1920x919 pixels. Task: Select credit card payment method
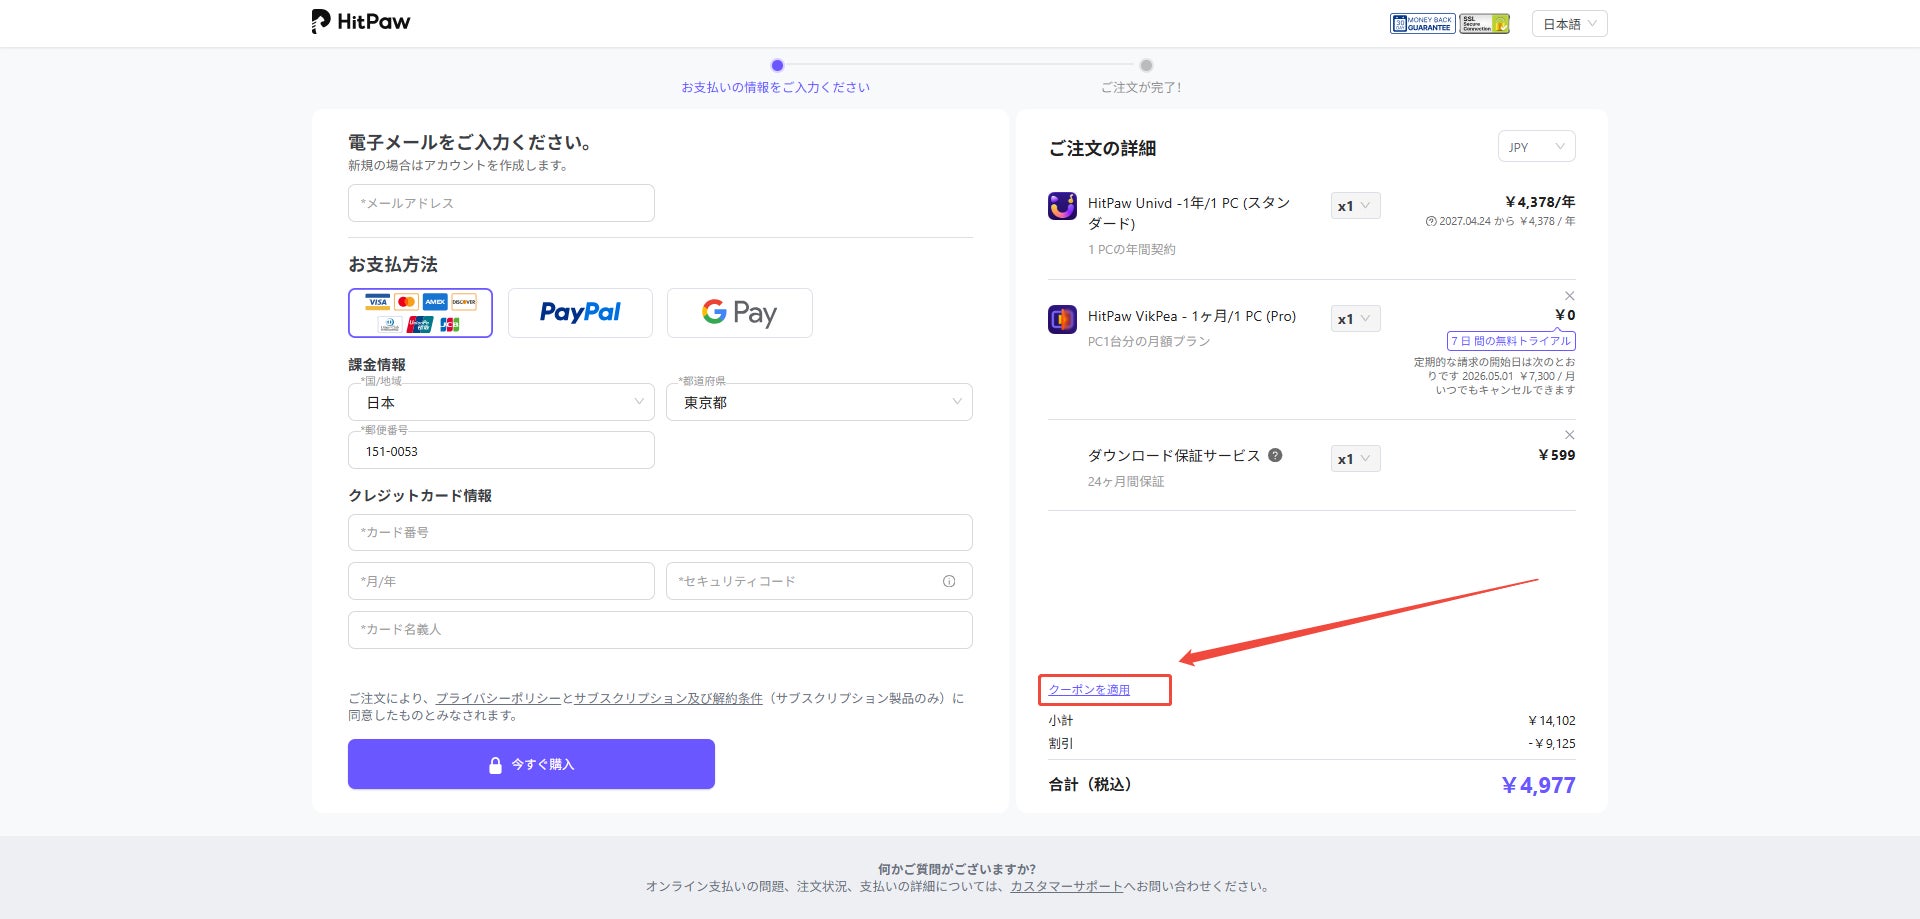420,313
